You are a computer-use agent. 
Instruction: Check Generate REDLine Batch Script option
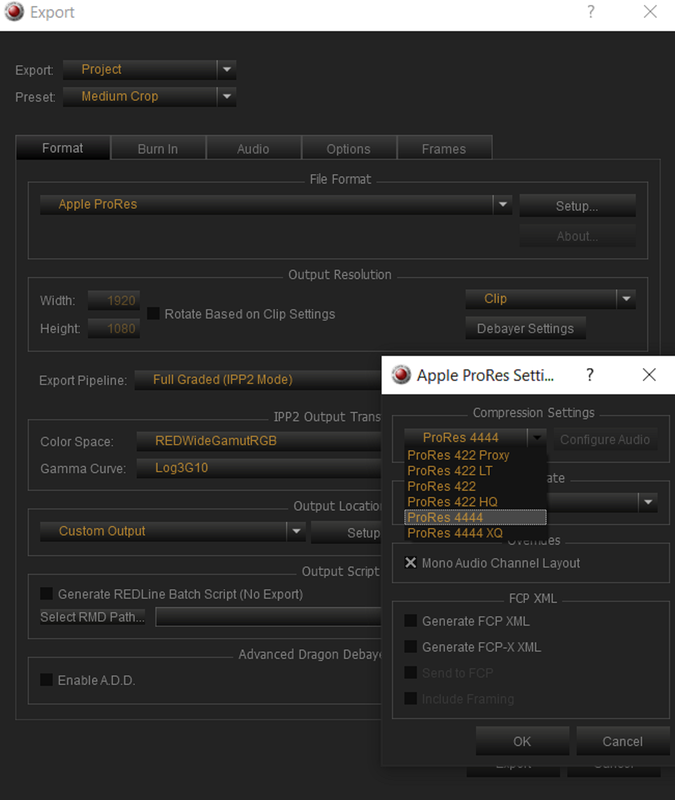point(46,593)
